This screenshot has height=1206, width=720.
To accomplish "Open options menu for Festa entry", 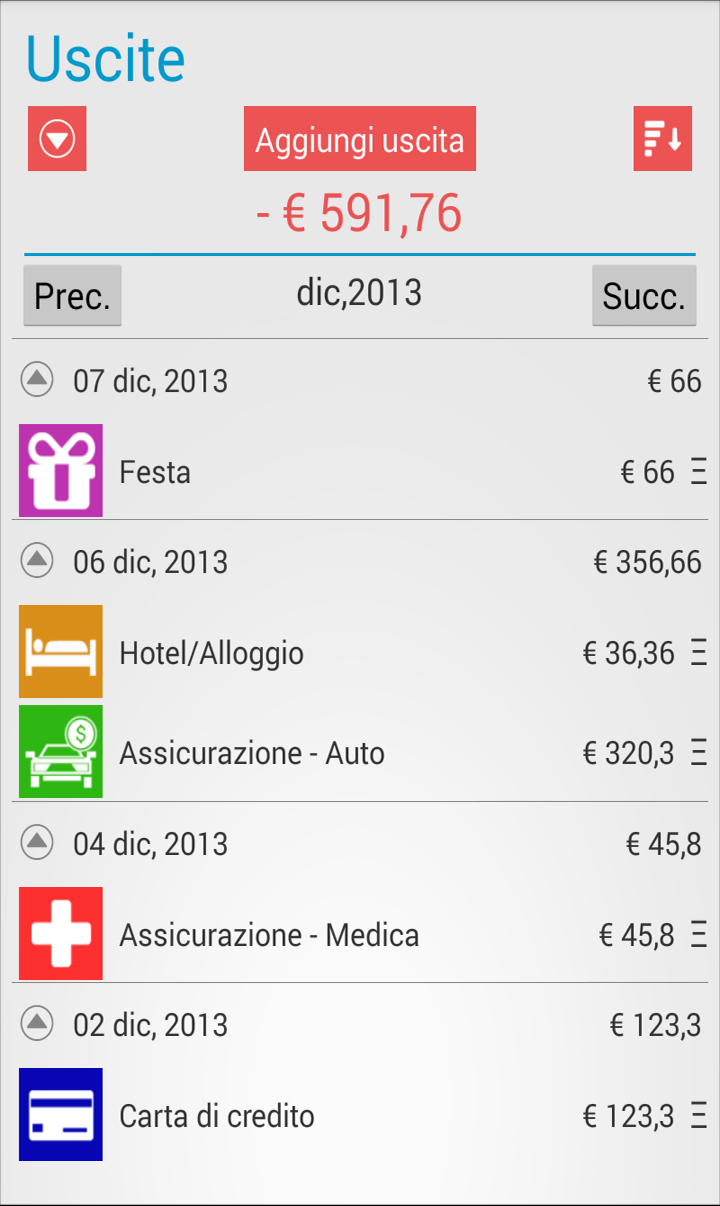I will tap(699, 472).
